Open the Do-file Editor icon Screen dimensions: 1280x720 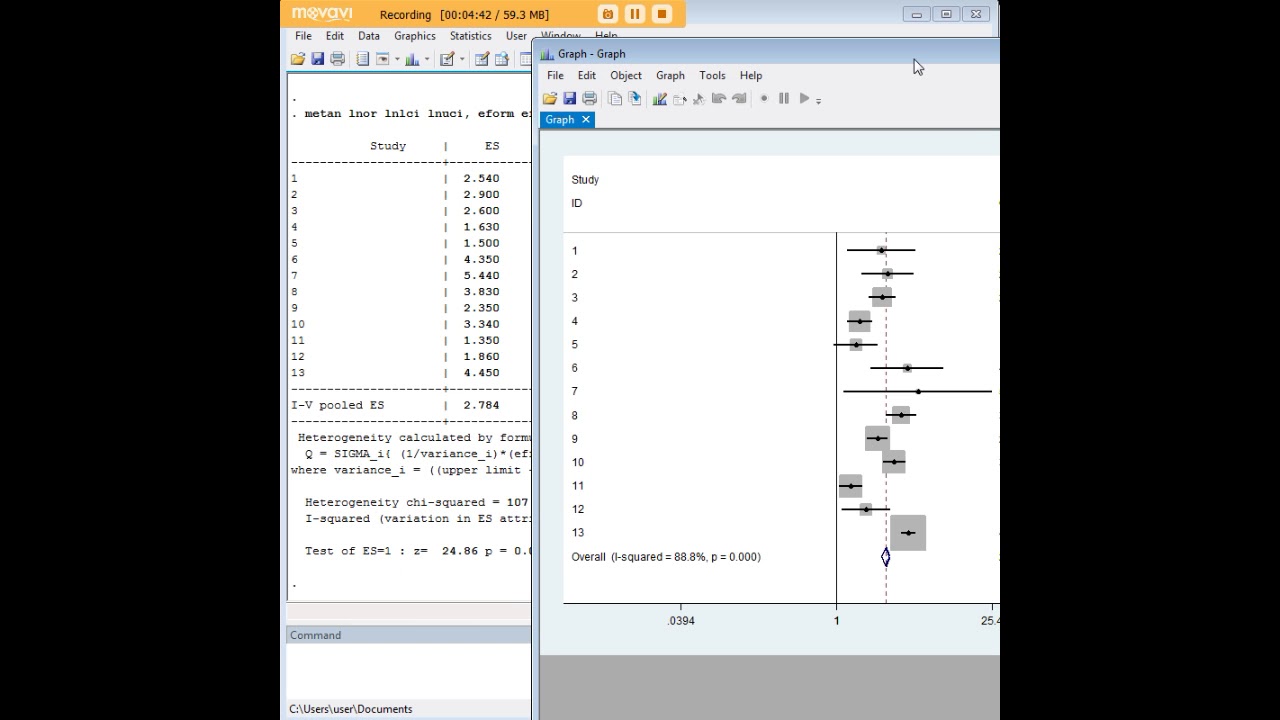tap(447, 59)
